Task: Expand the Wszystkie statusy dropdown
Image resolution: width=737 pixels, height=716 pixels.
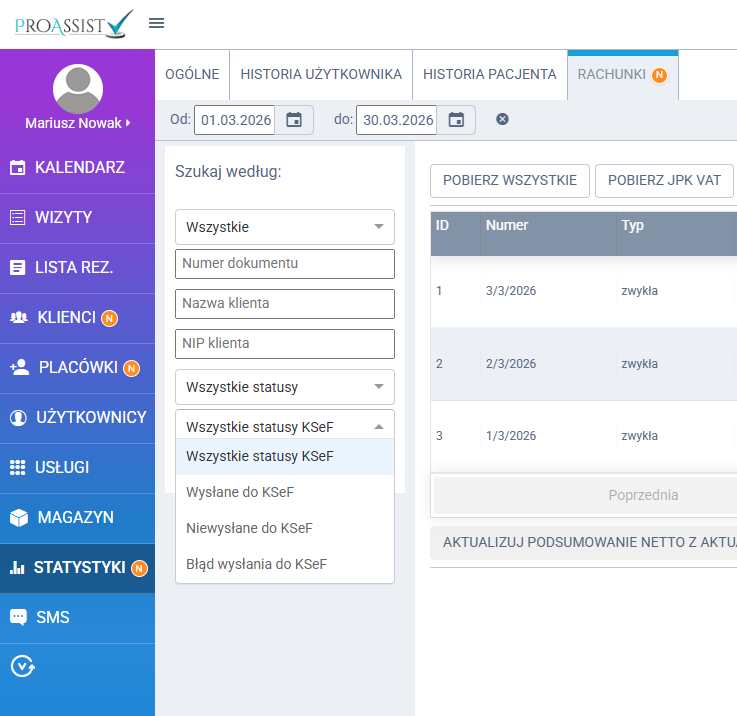Action: (284, 387)
